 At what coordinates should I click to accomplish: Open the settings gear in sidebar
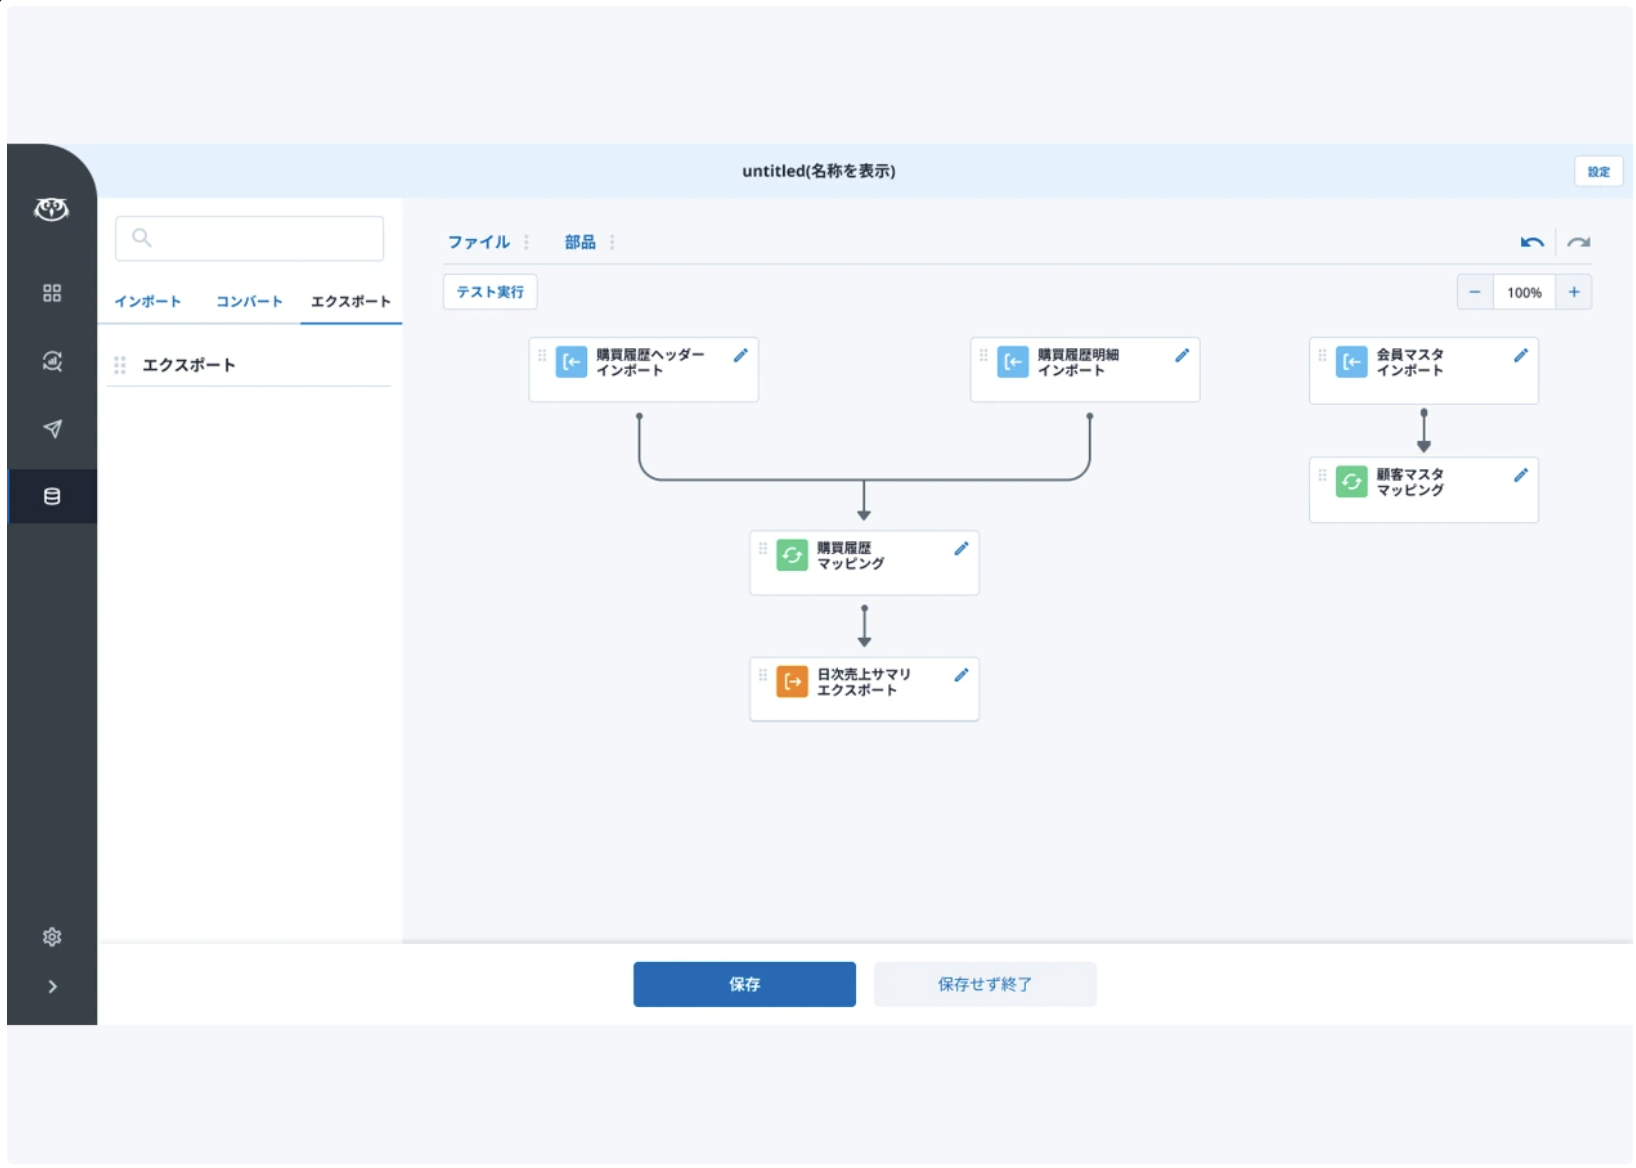[x=52, y=937]
